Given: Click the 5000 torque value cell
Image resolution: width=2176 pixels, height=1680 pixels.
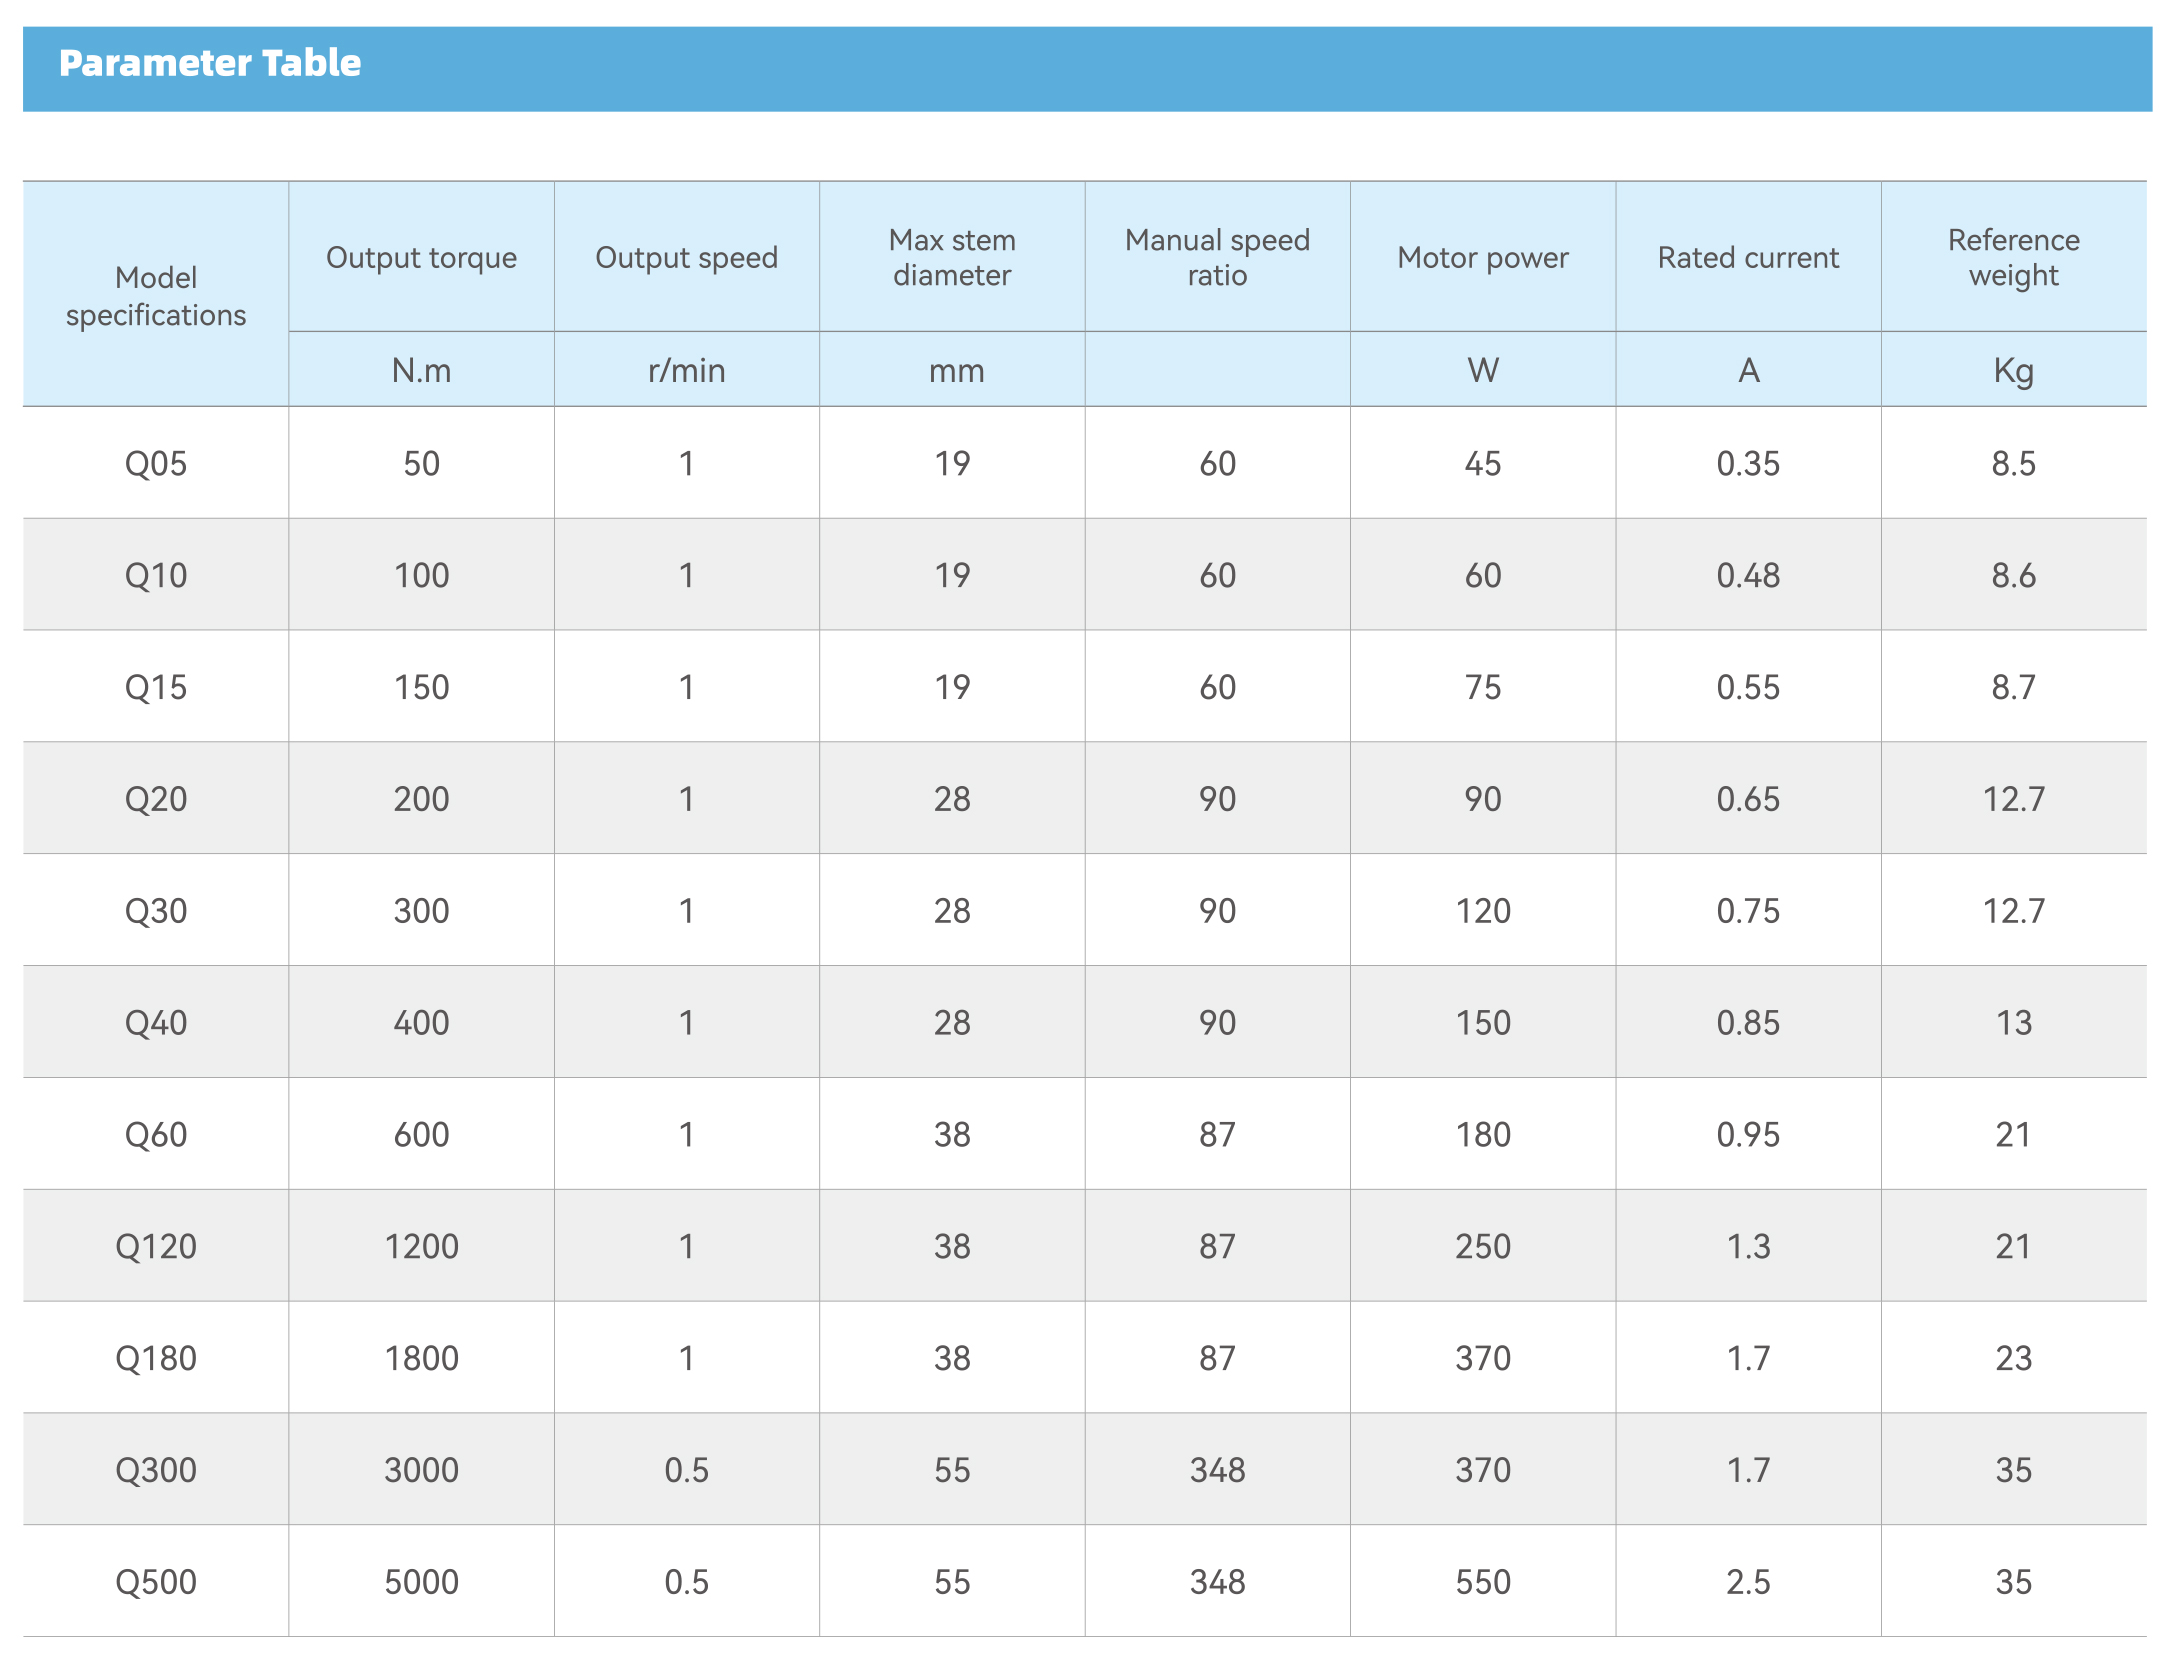Looking at the screenshot, I should point(421,1582).
